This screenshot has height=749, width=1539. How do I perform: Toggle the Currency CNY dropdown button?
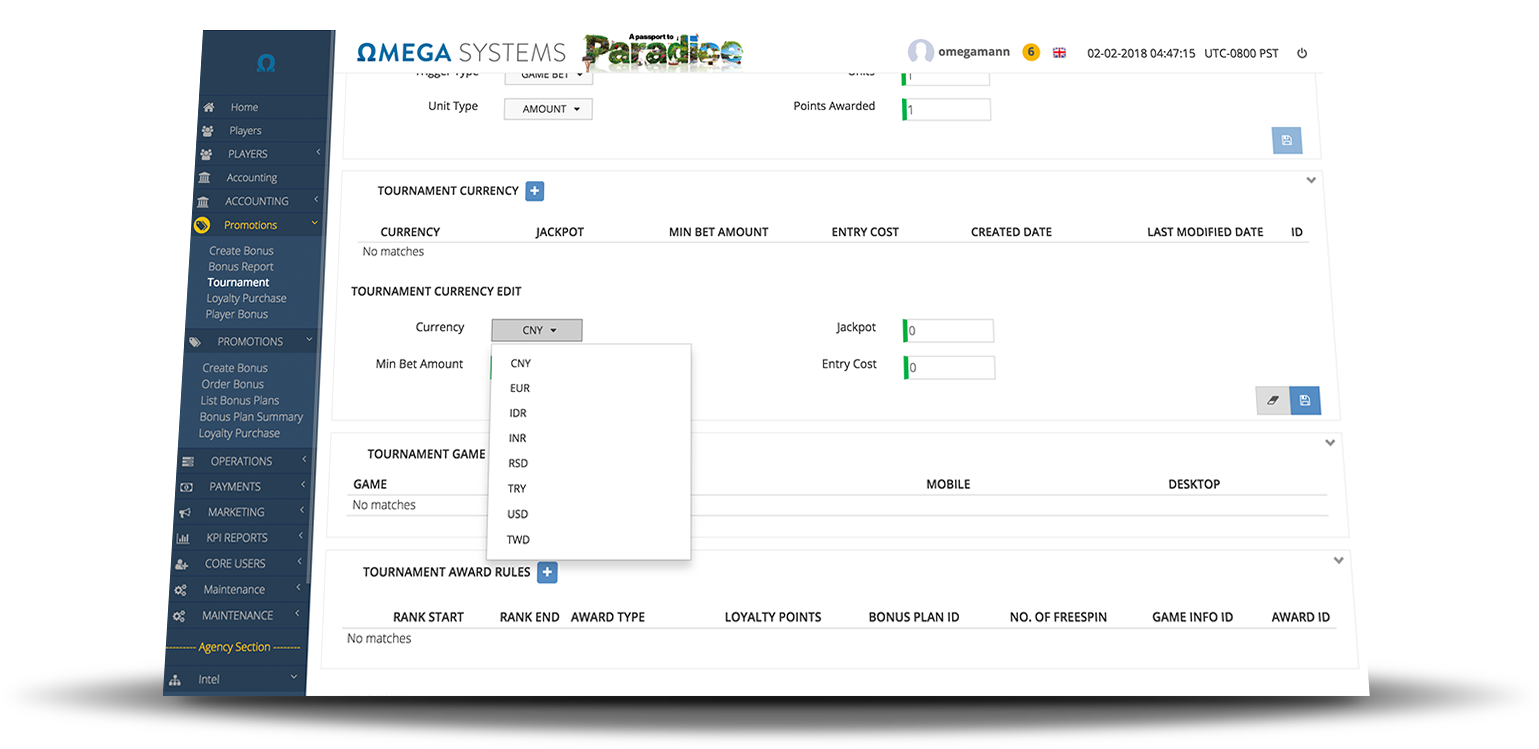point(537,330)
